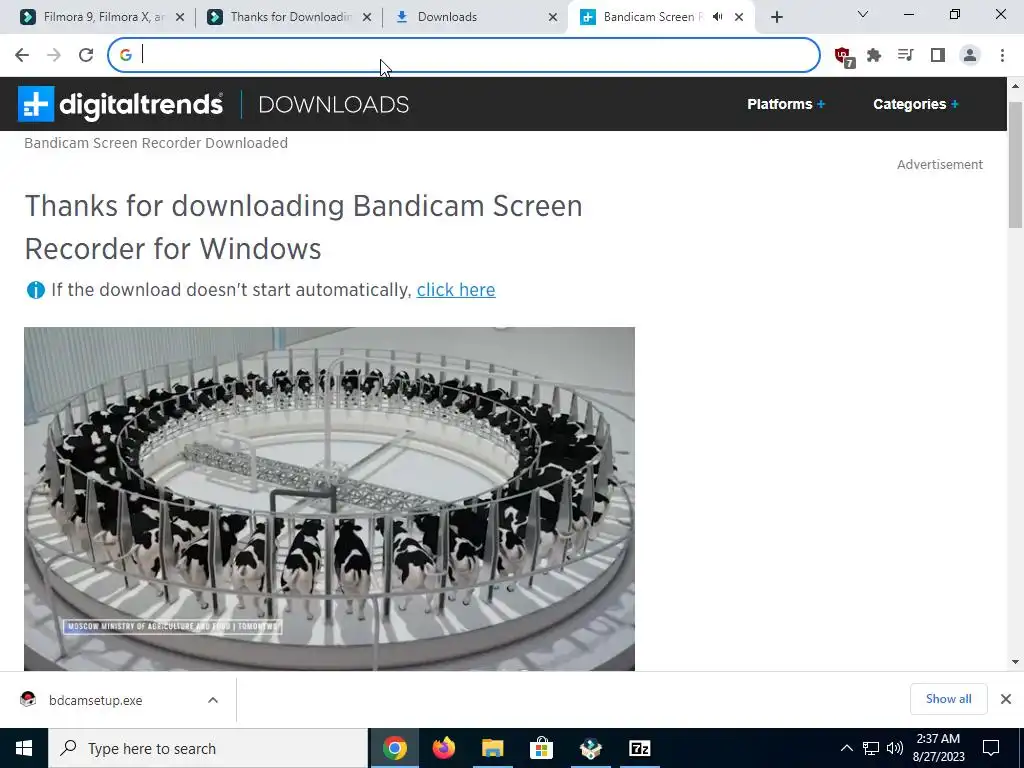Click the Bandicam Screen Recorder Downloaded breadcrumb

tap(156, 143)
